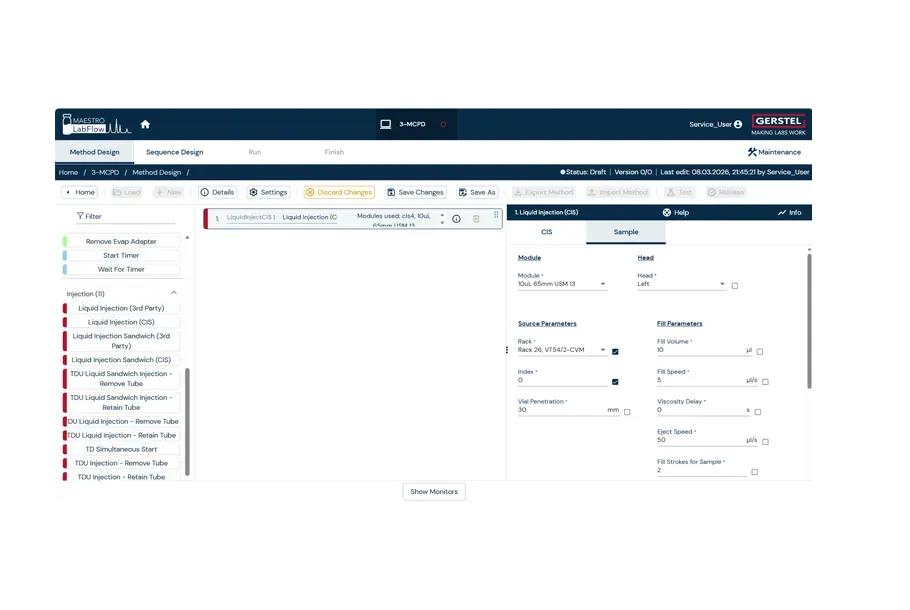Delete step with the trash icon
This screenshot has width=910, height=610.
point(476,218)
